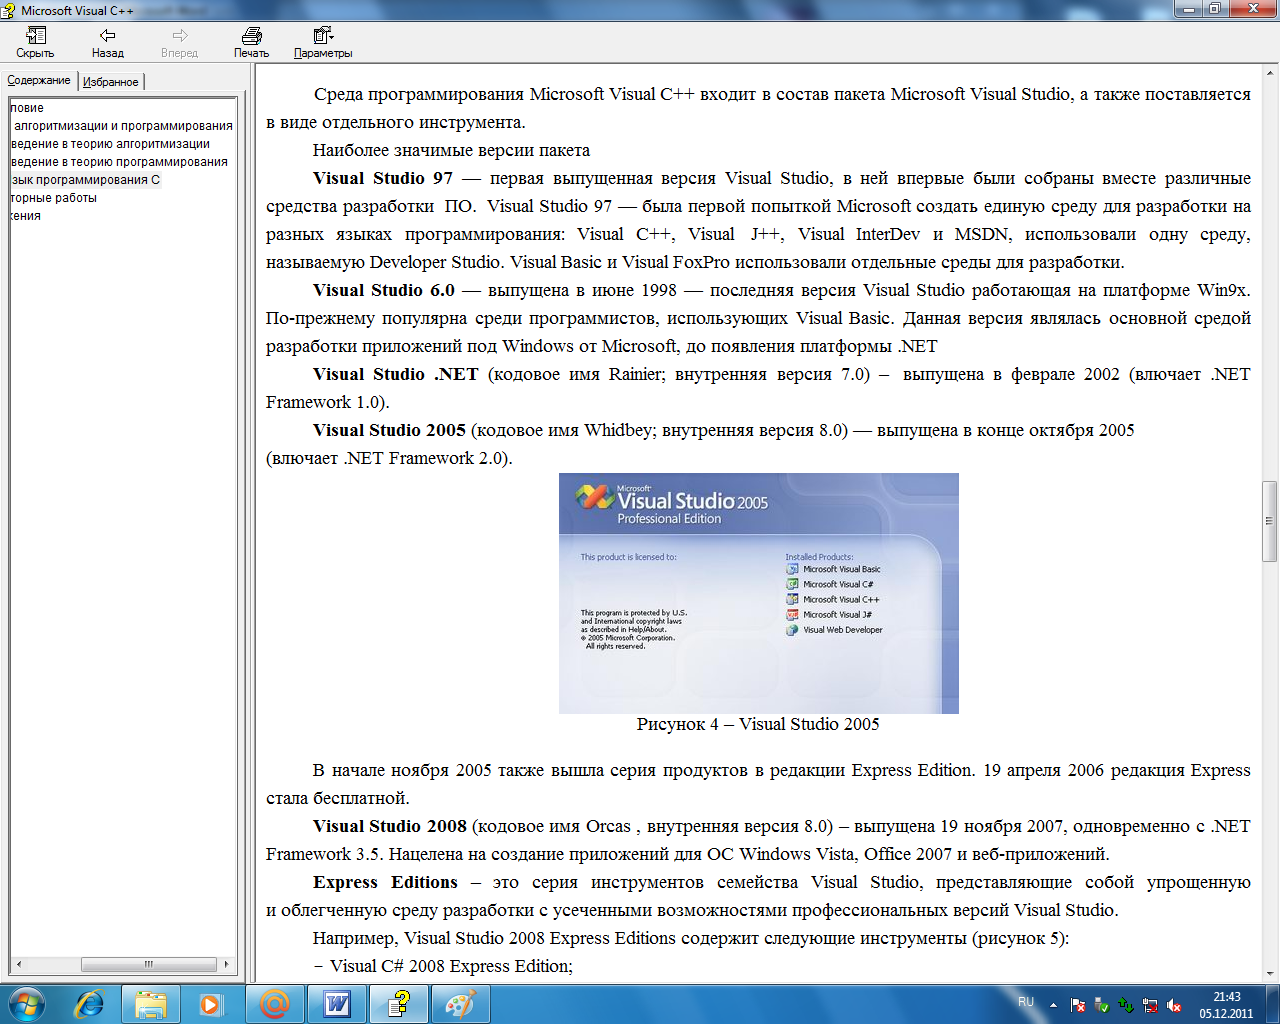Select the contents entry ending in "ловие"
The image size is (1280, 1024).
[x=27, y=108]
